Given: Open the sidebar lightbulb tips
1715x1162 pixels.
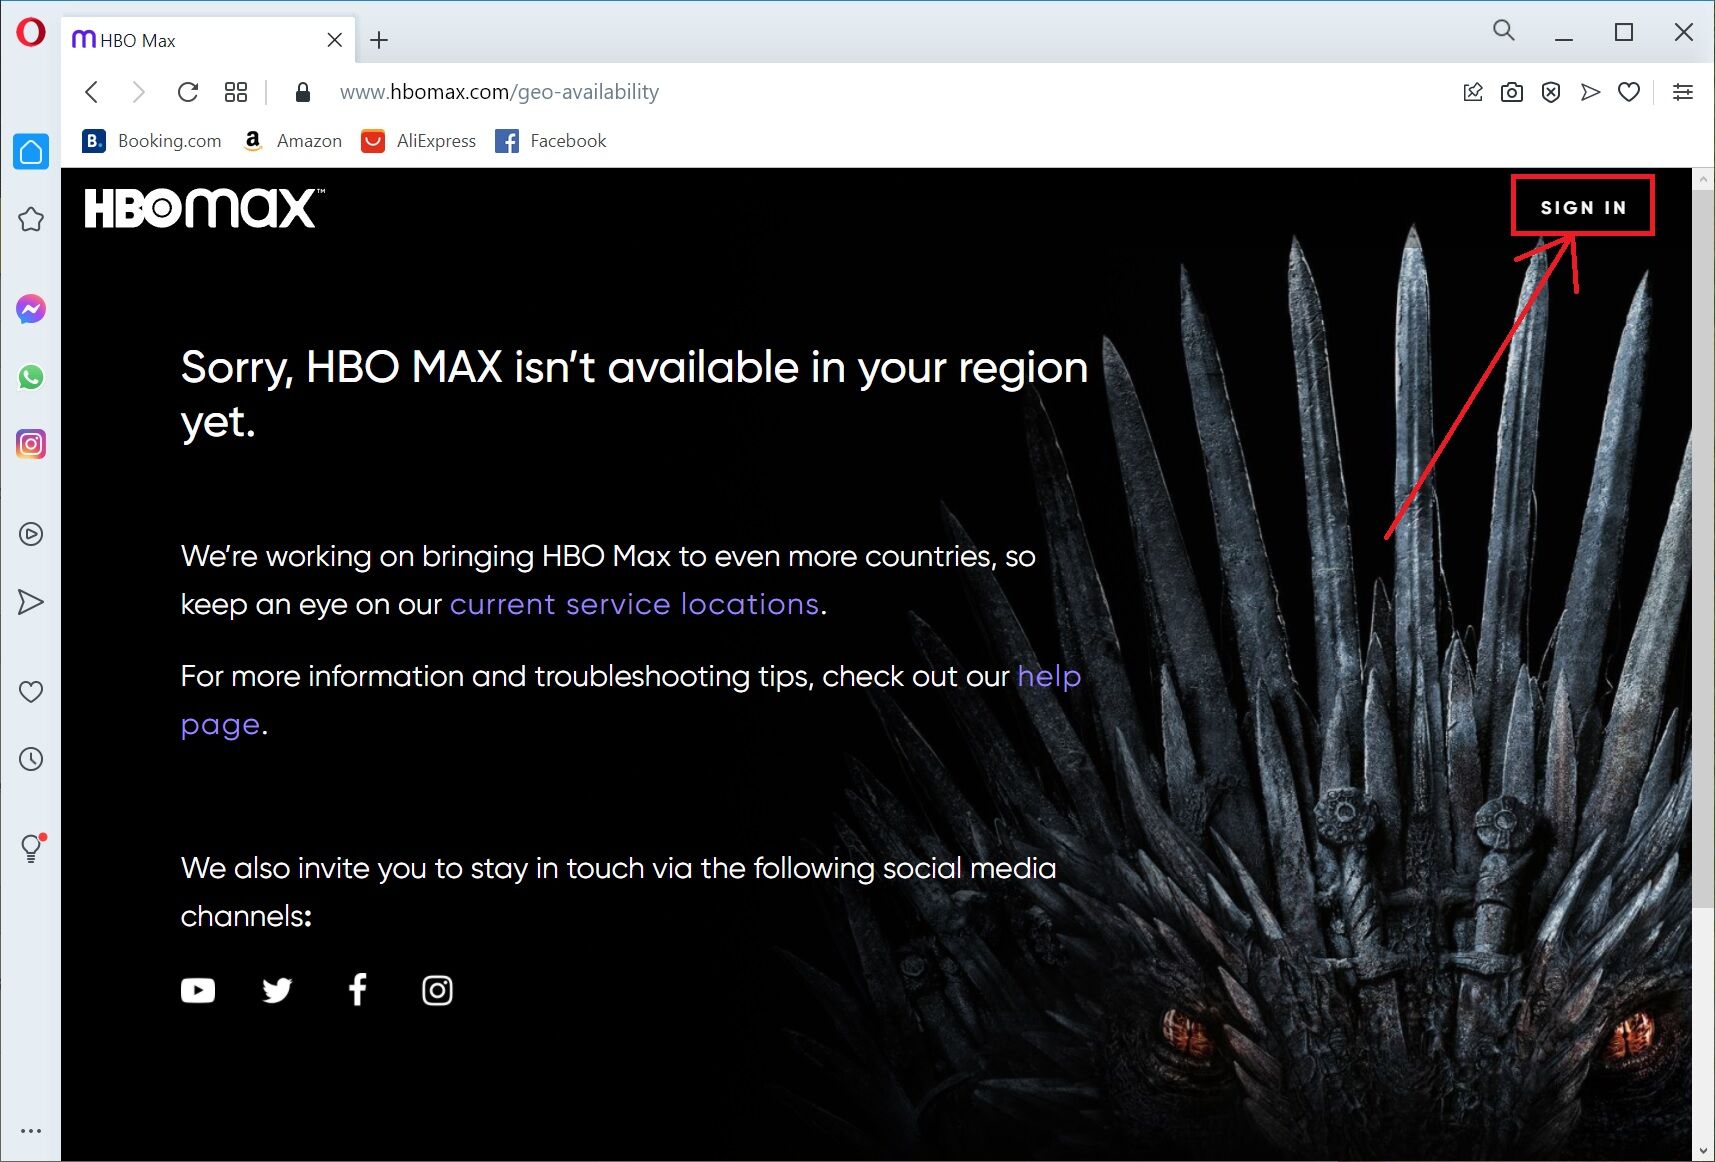Looking at the screenshot, I should pyautogui.click(x=32, y=848).
